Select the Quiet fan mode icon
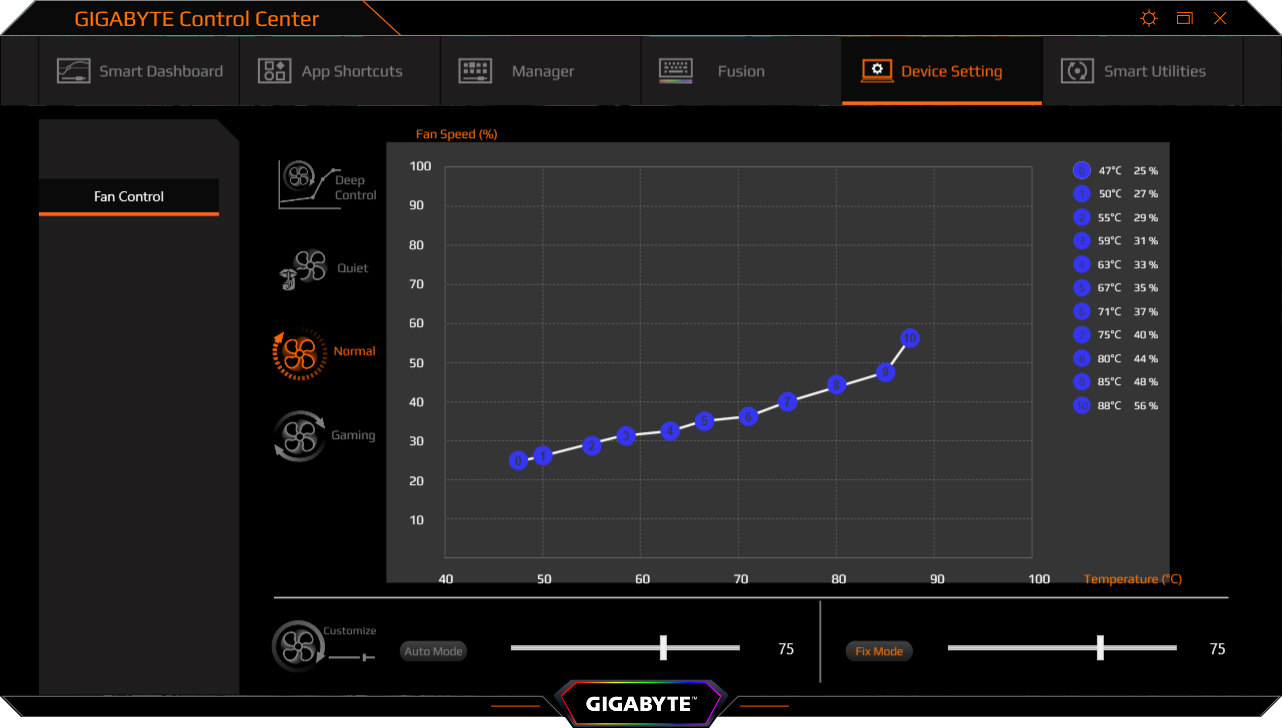This screenshot has width=1282, height=728. click(x=302, y=269)
